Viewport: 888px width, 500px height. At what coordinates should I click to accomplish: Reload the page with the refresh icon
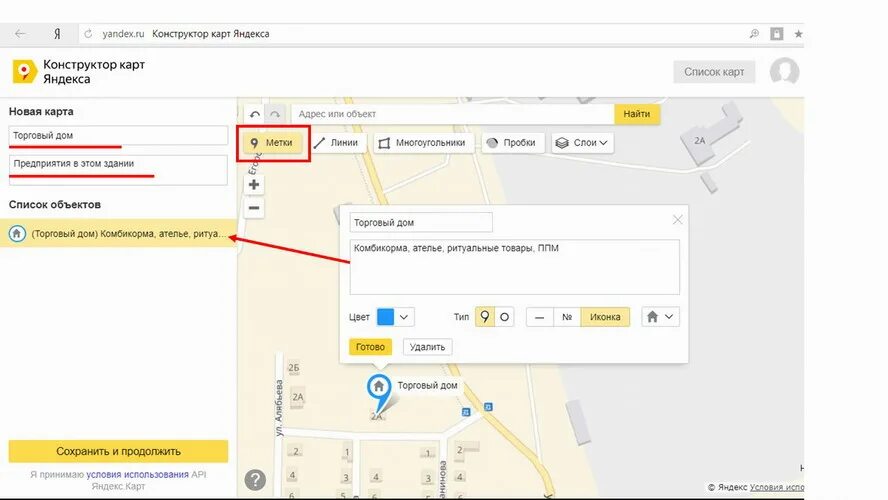click(88, 34)
